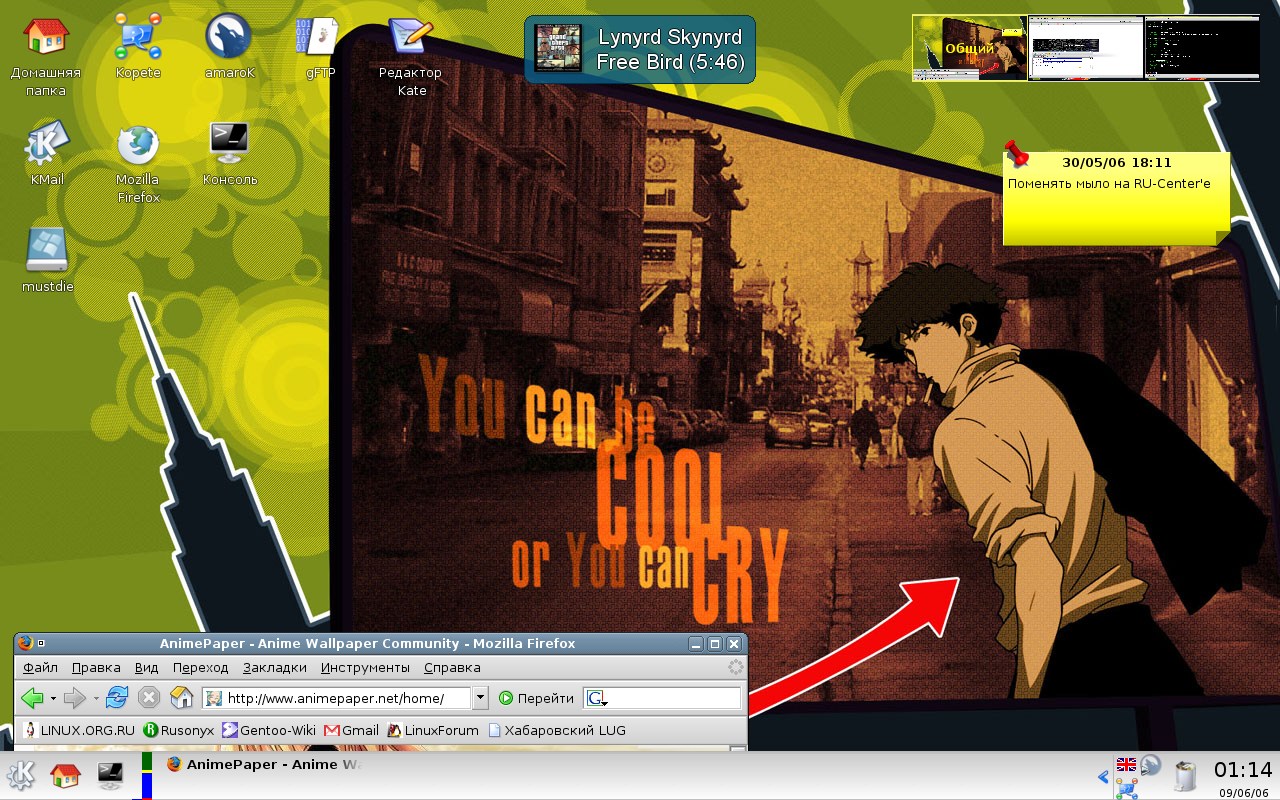This screenshot has width=1280, height=800.
Task: Open the Kopete tray icon
Action: click(x=1127, y=788)
